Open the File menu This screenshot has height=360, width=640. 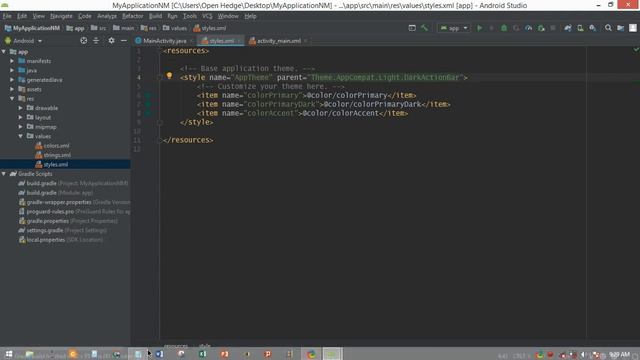point(7,16)
